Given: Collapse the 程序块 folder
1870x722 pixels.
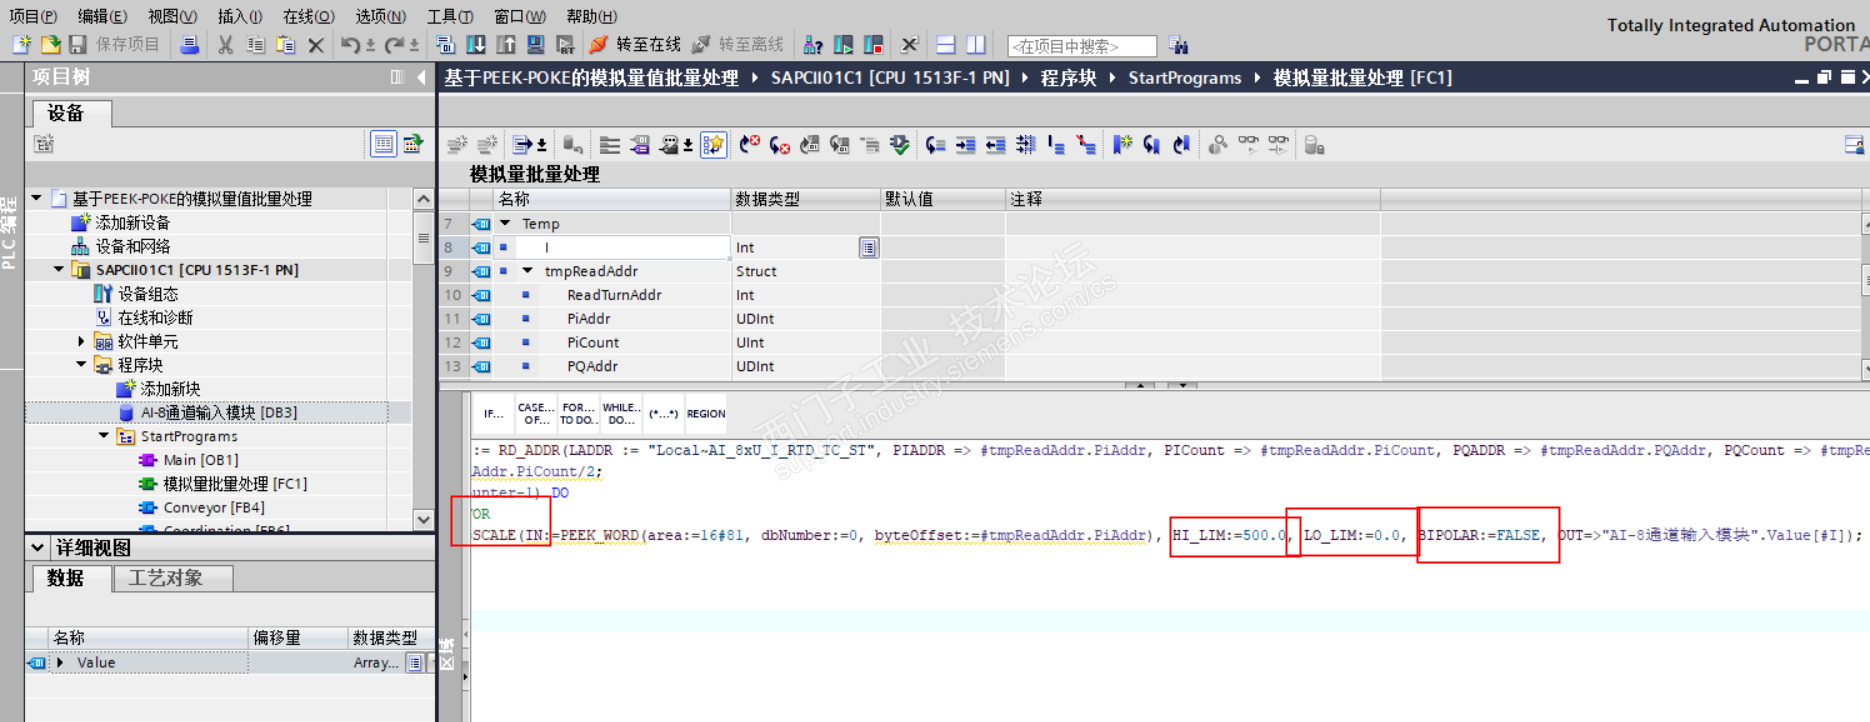Looking at the screenshot, I should click(x=82, y=365).
